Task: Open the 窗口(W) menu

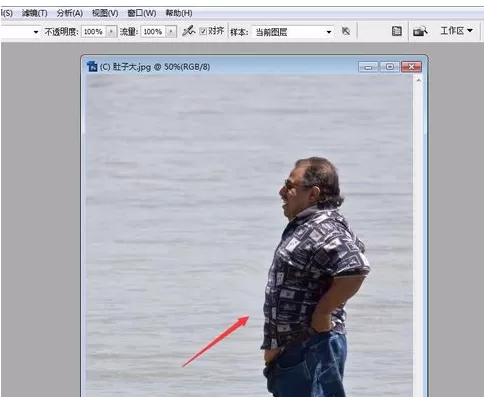Action: pyautogui.click(x=142, y=13)
